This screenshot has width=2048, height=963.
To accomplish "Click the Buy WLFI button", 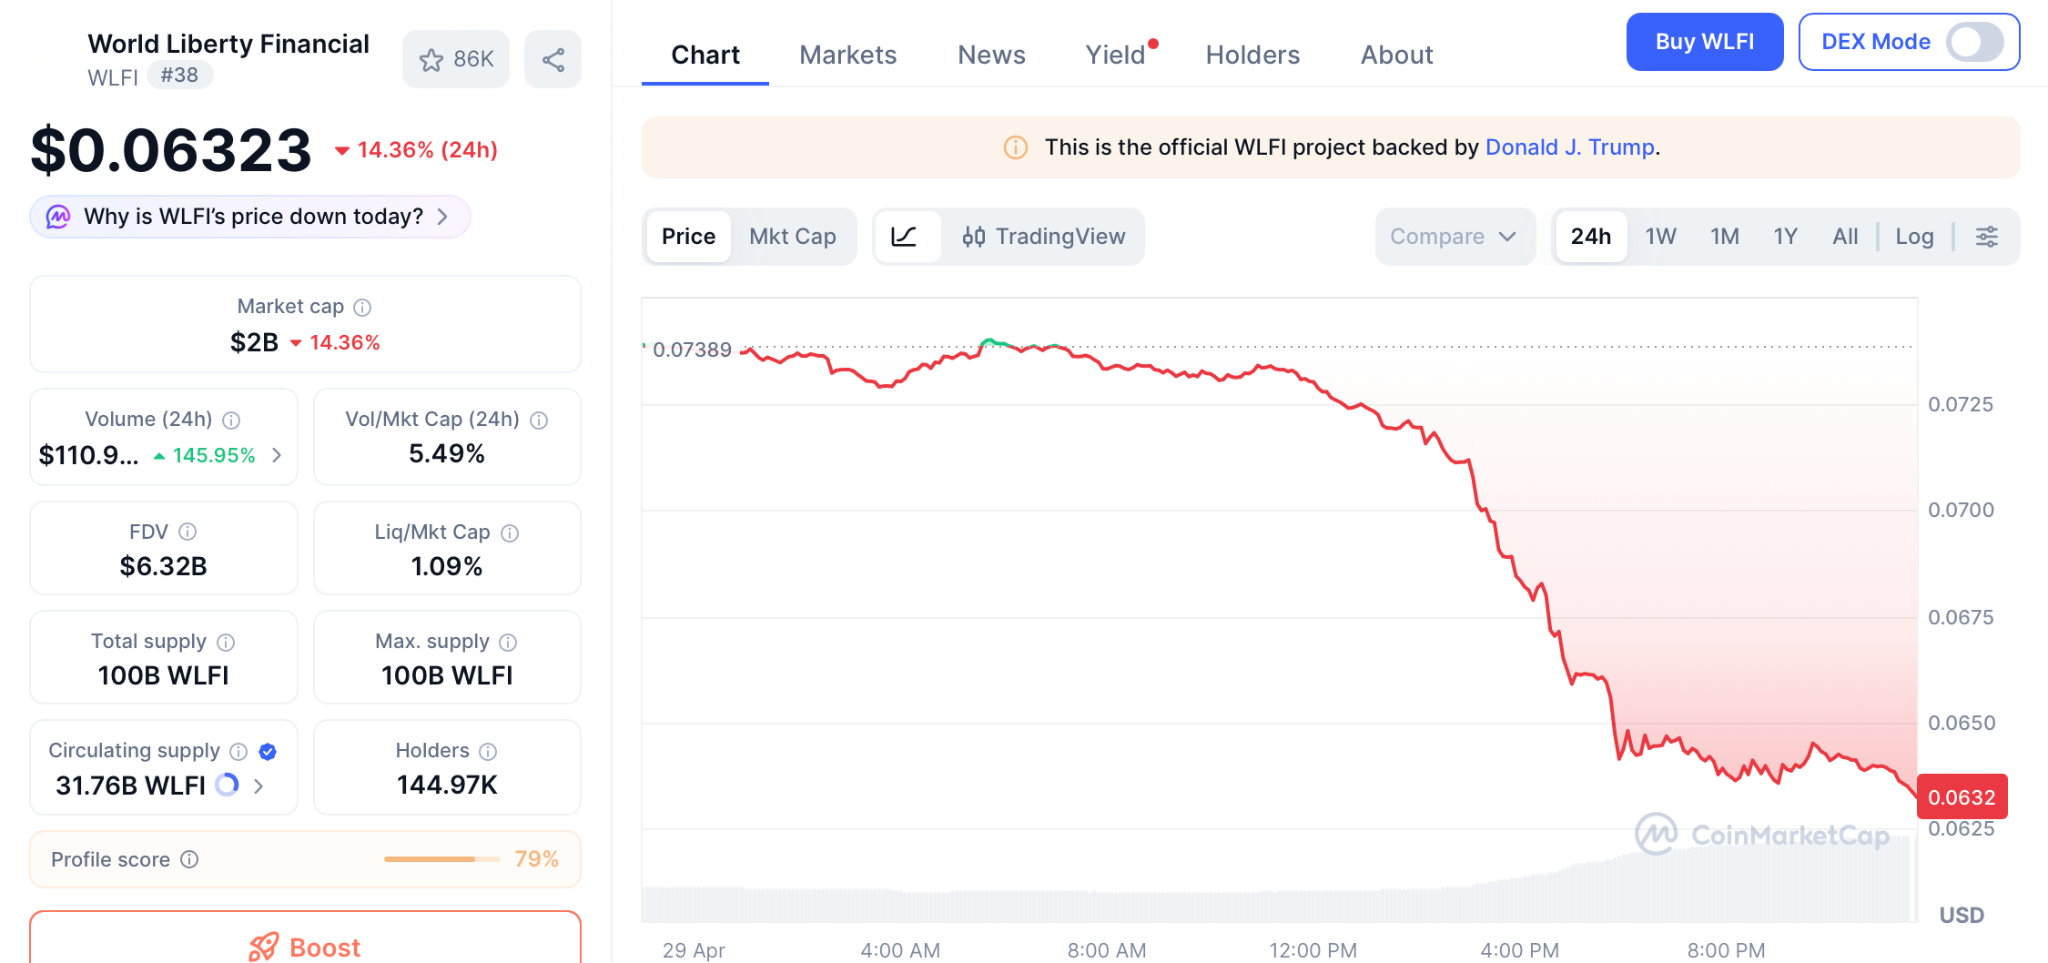I will point(1704,42).
